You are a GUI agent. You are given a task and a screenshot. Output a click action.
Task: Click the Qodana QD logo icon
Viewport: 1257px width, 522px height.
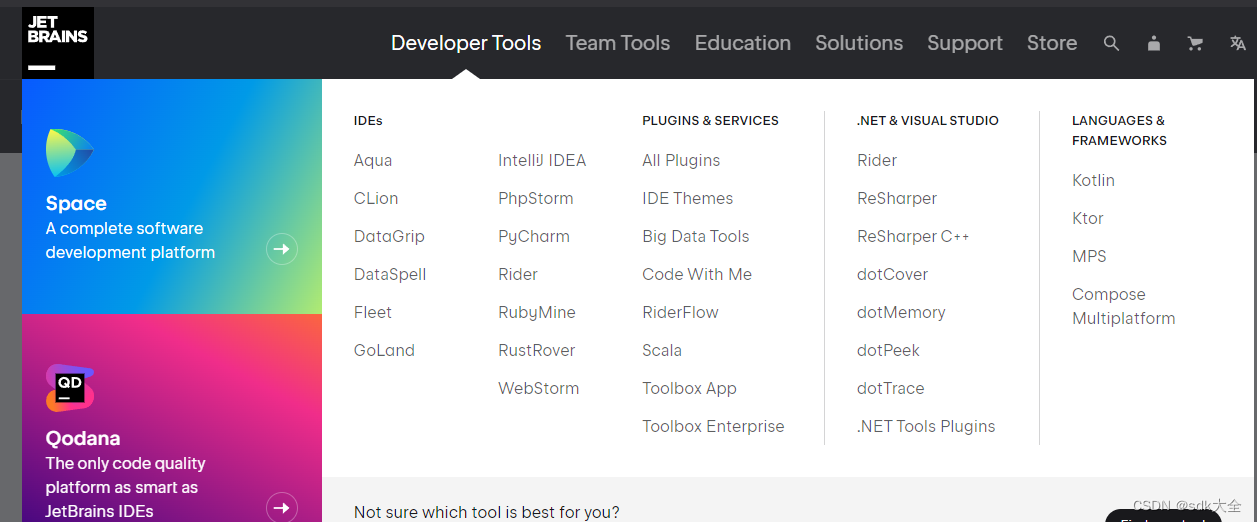point(69,388)
